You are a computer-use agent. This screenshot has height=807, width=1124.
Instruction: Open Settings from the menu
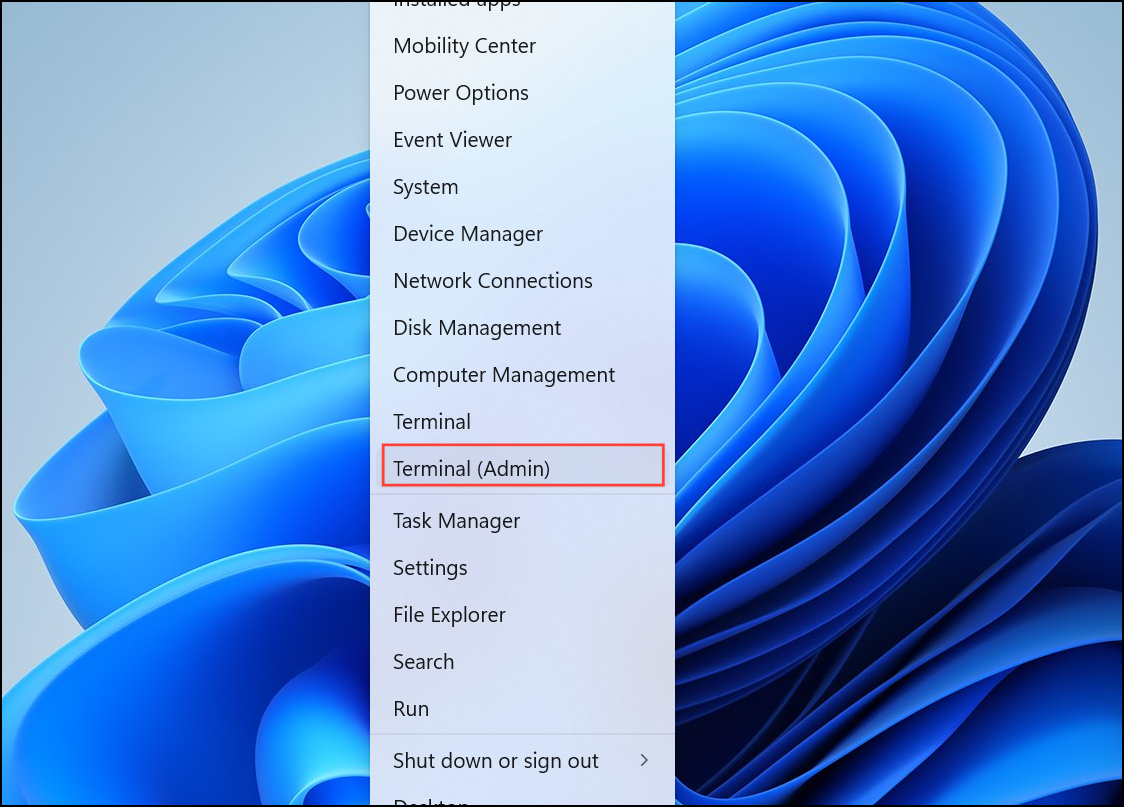point(430,568)
